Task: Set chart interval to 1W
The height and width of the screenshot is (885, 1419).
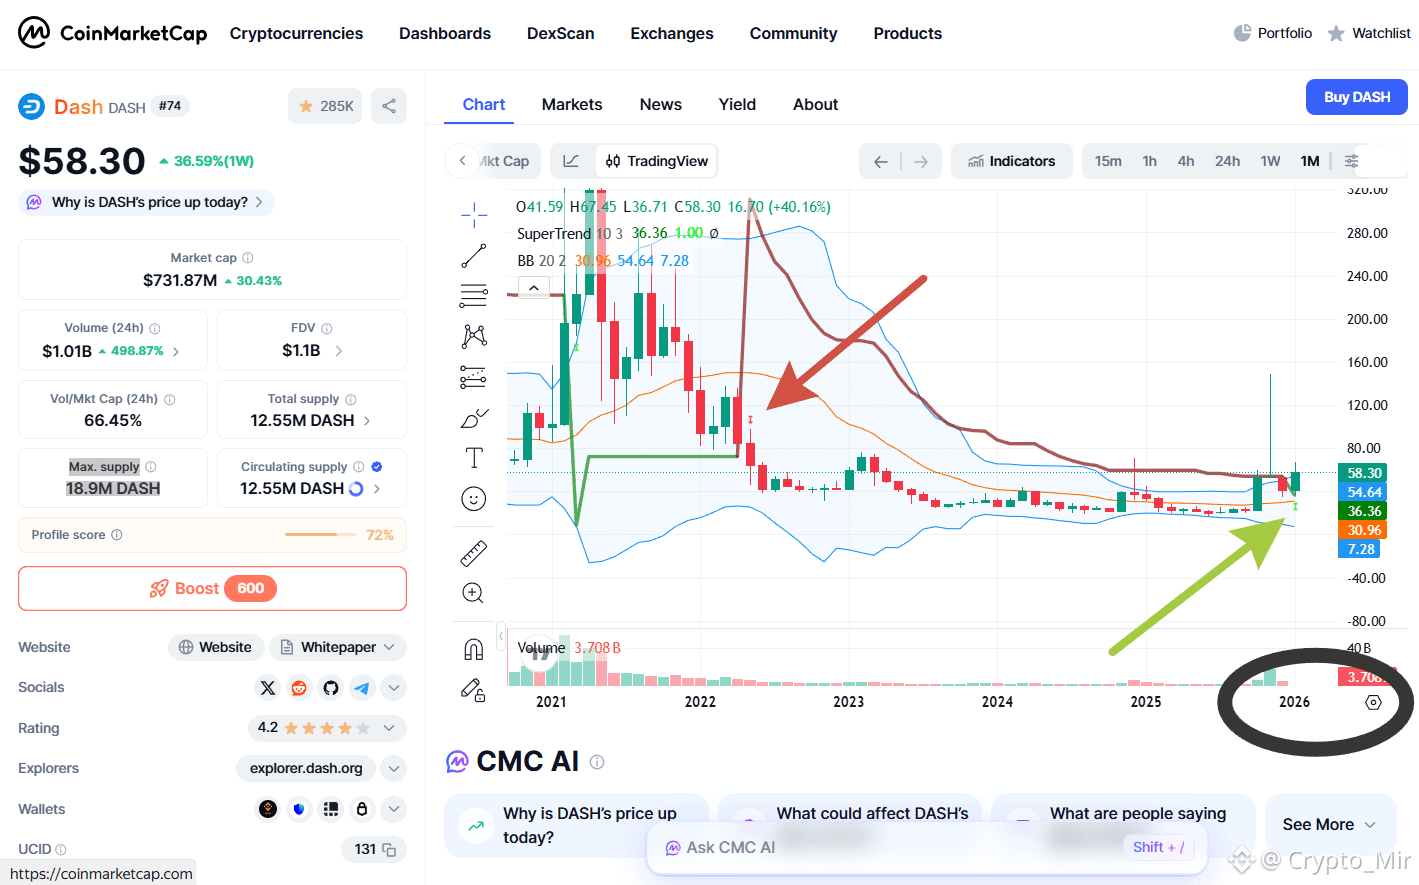Action: tap(1270, 161)
